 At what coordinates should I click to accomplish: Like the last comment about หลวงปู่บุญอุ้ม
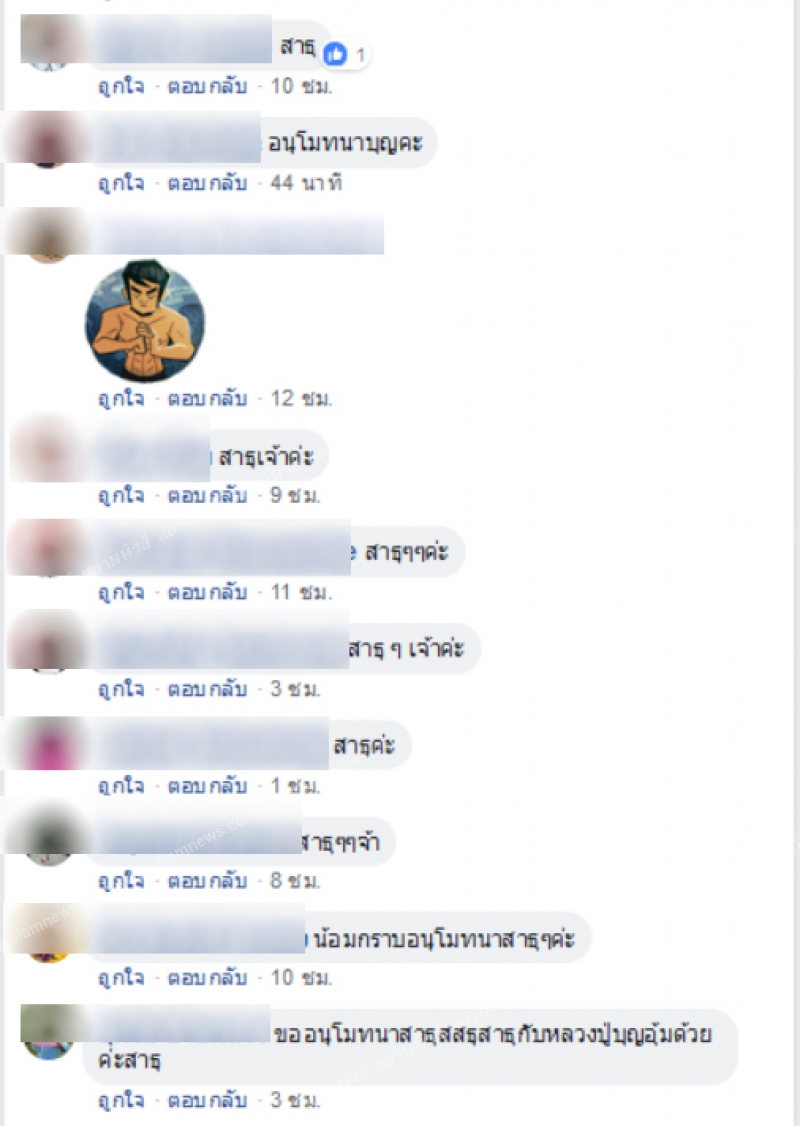pyautogui.click(x=121, y=1100)
